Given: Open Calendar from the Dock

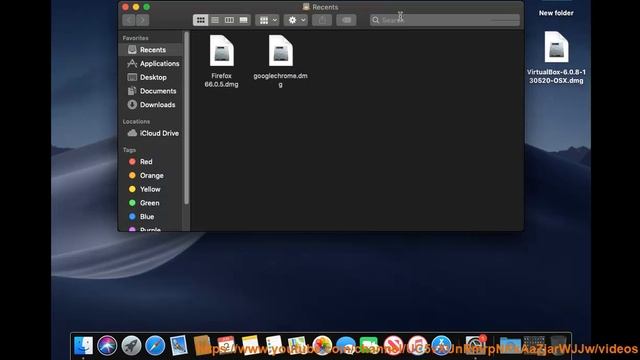Looking at the screenshot, I should click(x=226, y=345).
